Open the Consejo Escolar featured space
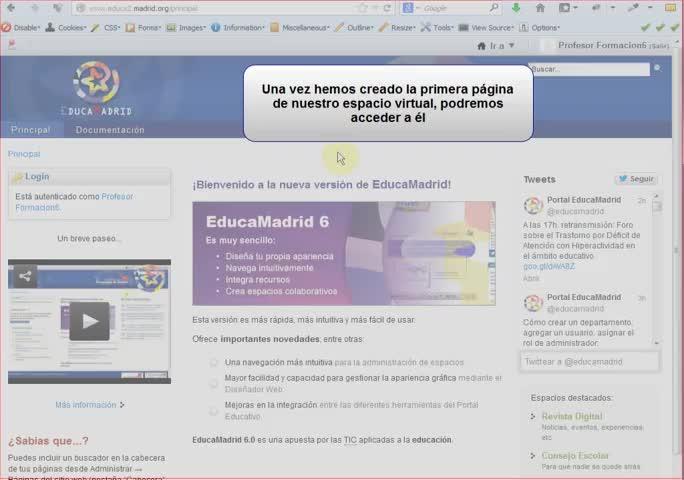684x480 pixels. [575, 456]
